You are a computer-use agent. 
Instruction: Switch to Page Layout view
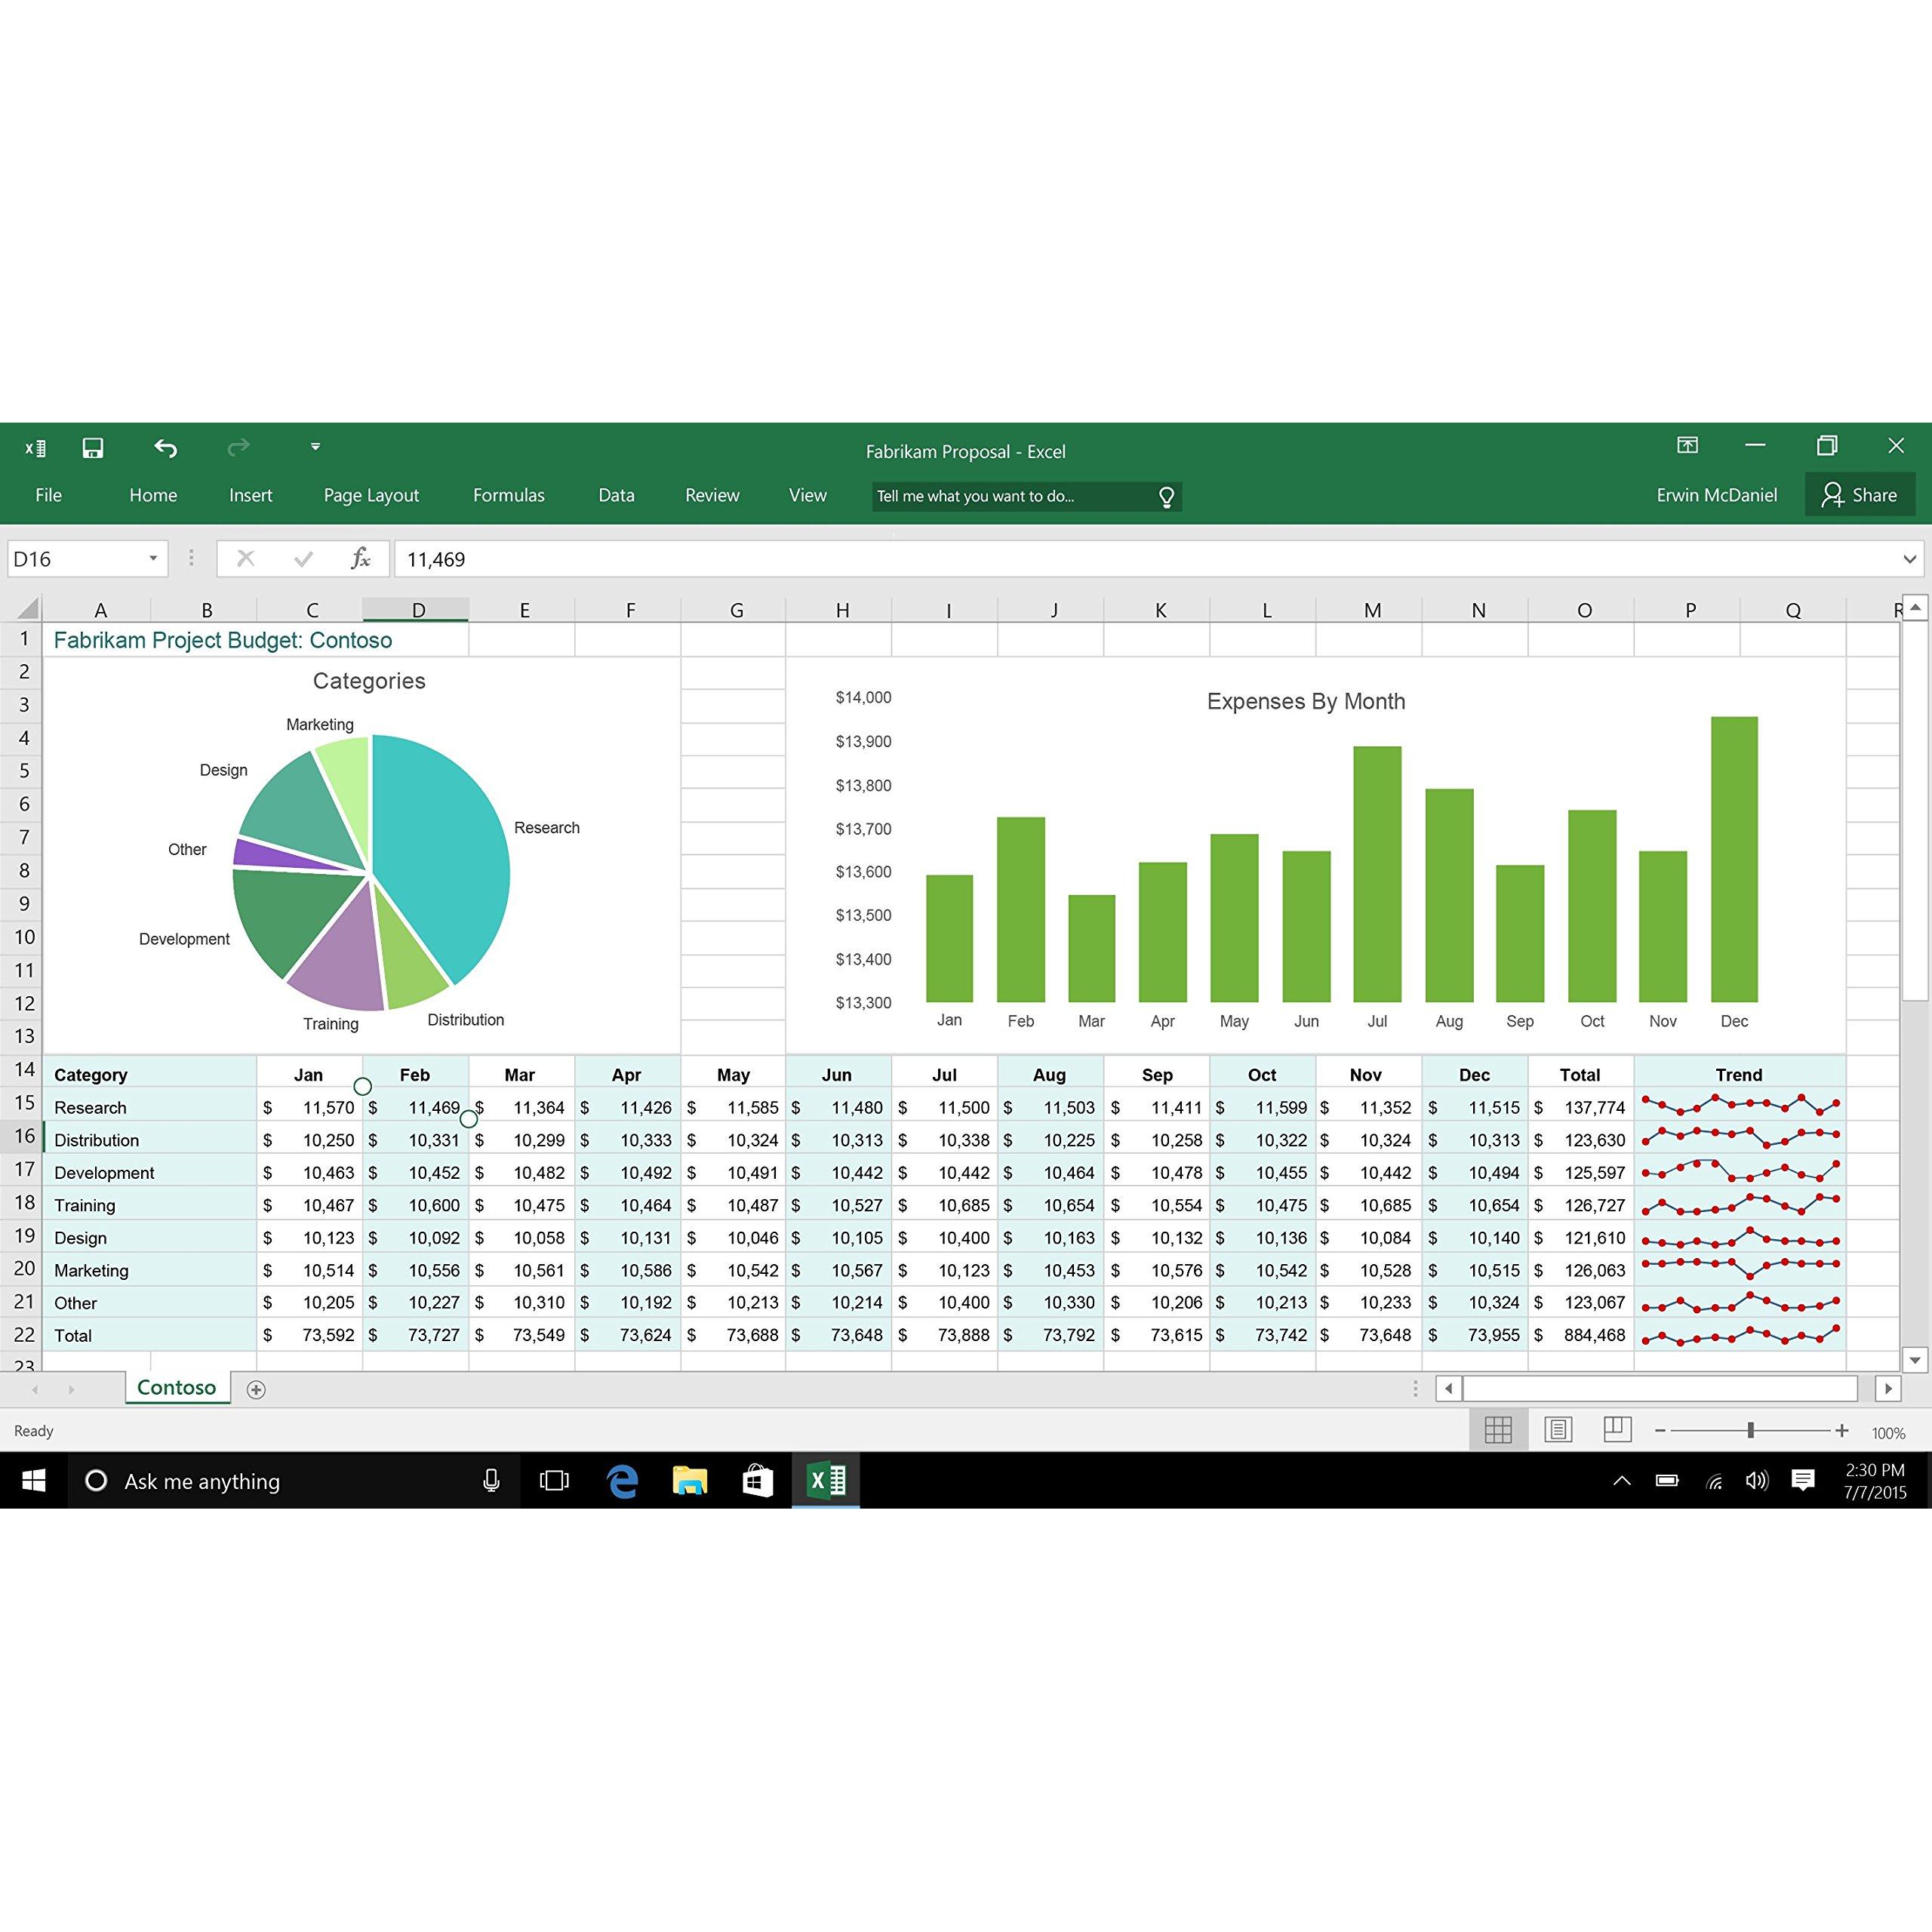[1558, 1430]
